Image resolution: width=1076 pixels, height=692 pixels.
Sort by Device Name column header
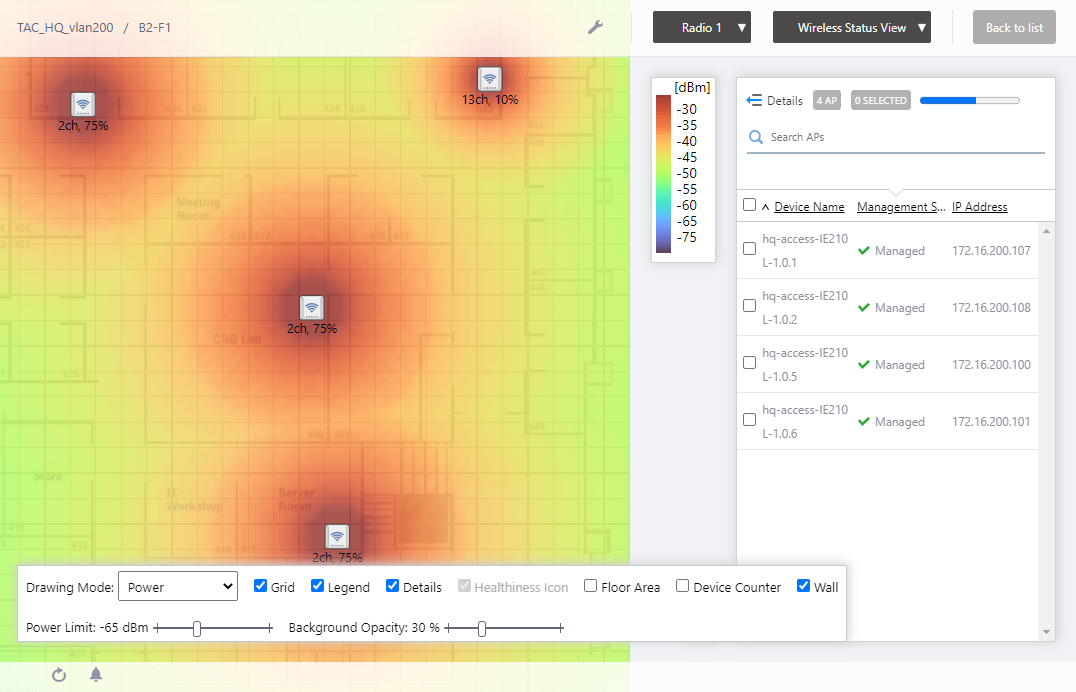[809, 207]
